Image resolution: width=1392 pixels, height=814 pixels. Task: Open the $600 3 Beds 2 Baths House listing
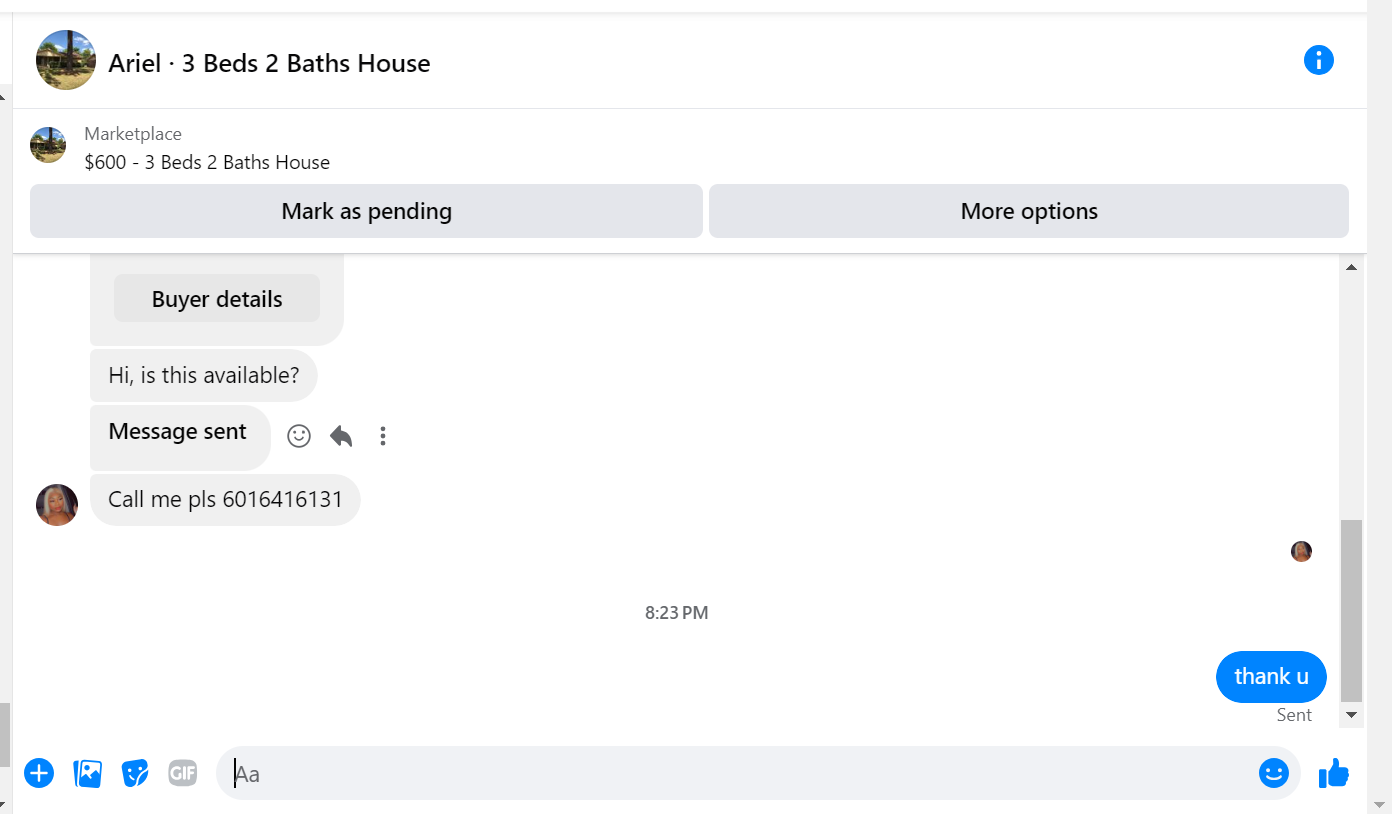tap(207, 162)
